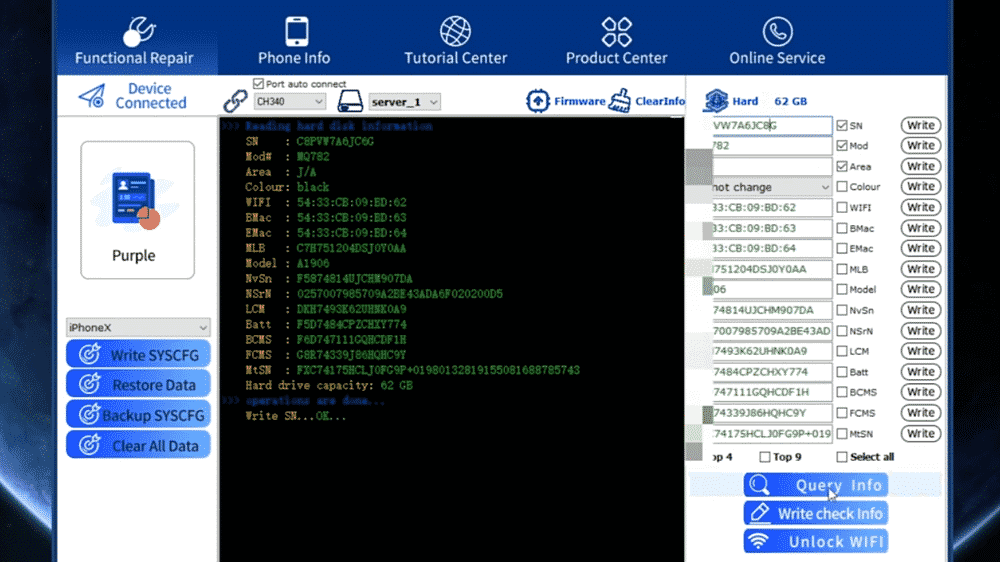Click the Device Connected paper plane icon

pyautogui.click(x=92, y=96)
